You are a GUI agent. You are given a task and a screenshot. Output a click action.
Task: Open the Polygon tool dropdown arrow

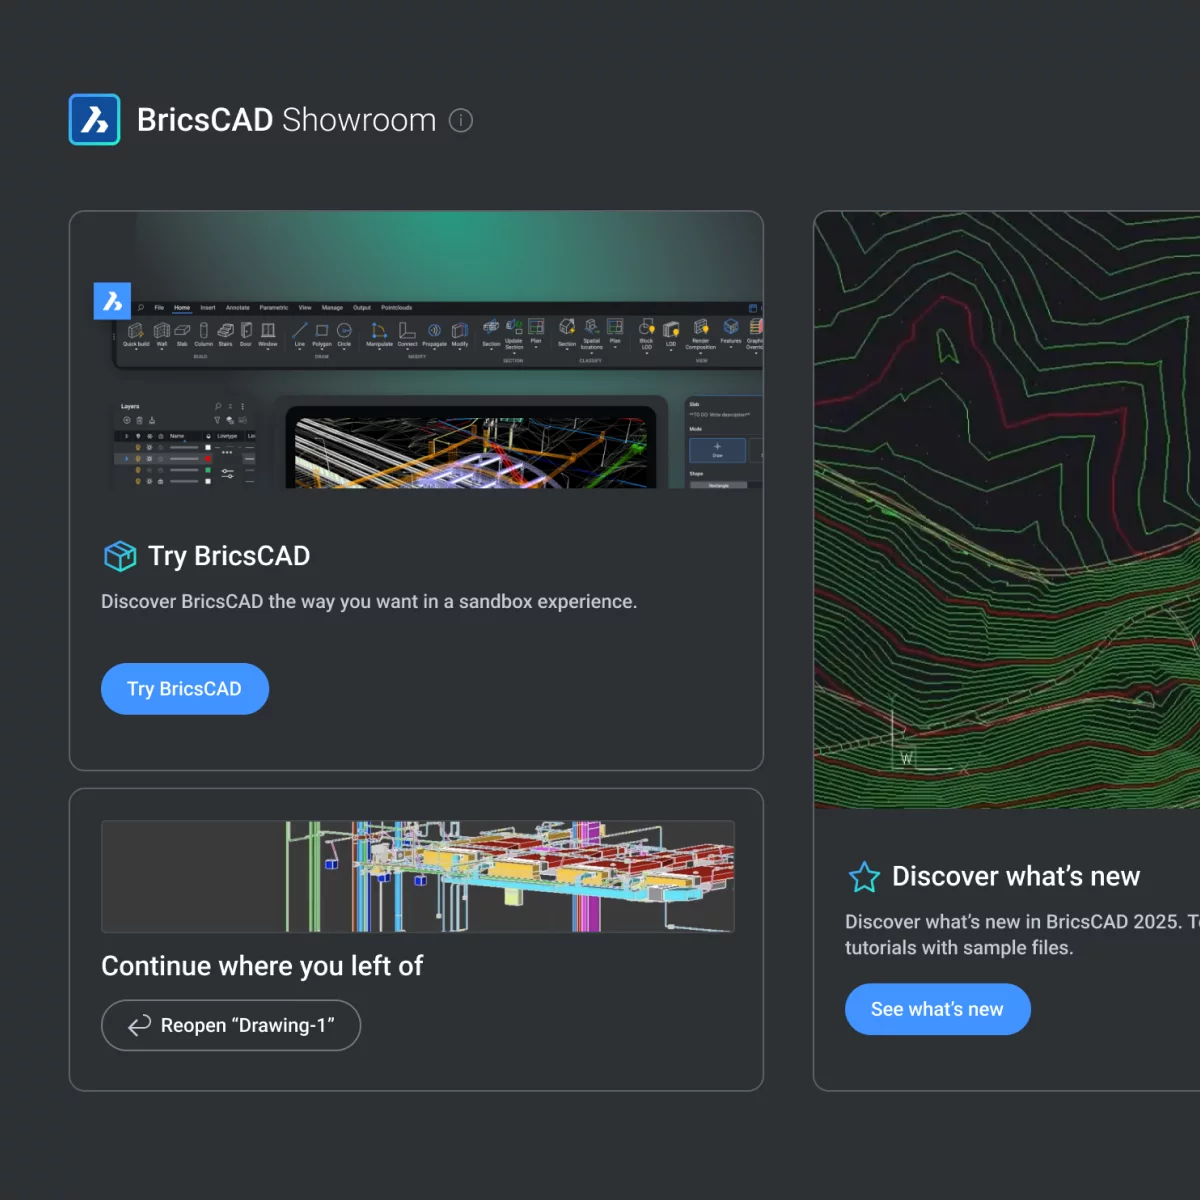[x=322, y=350]
